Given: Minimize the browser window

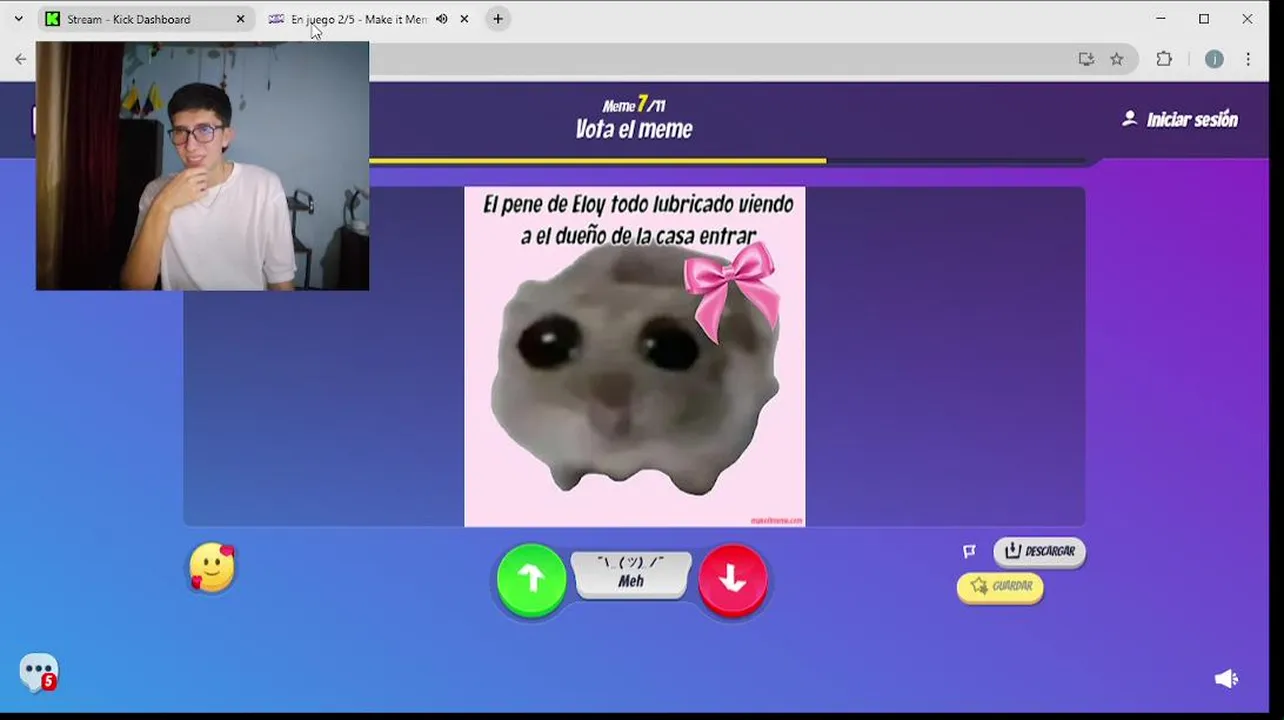Looking at the screenshot, I should coord(1160,19).
